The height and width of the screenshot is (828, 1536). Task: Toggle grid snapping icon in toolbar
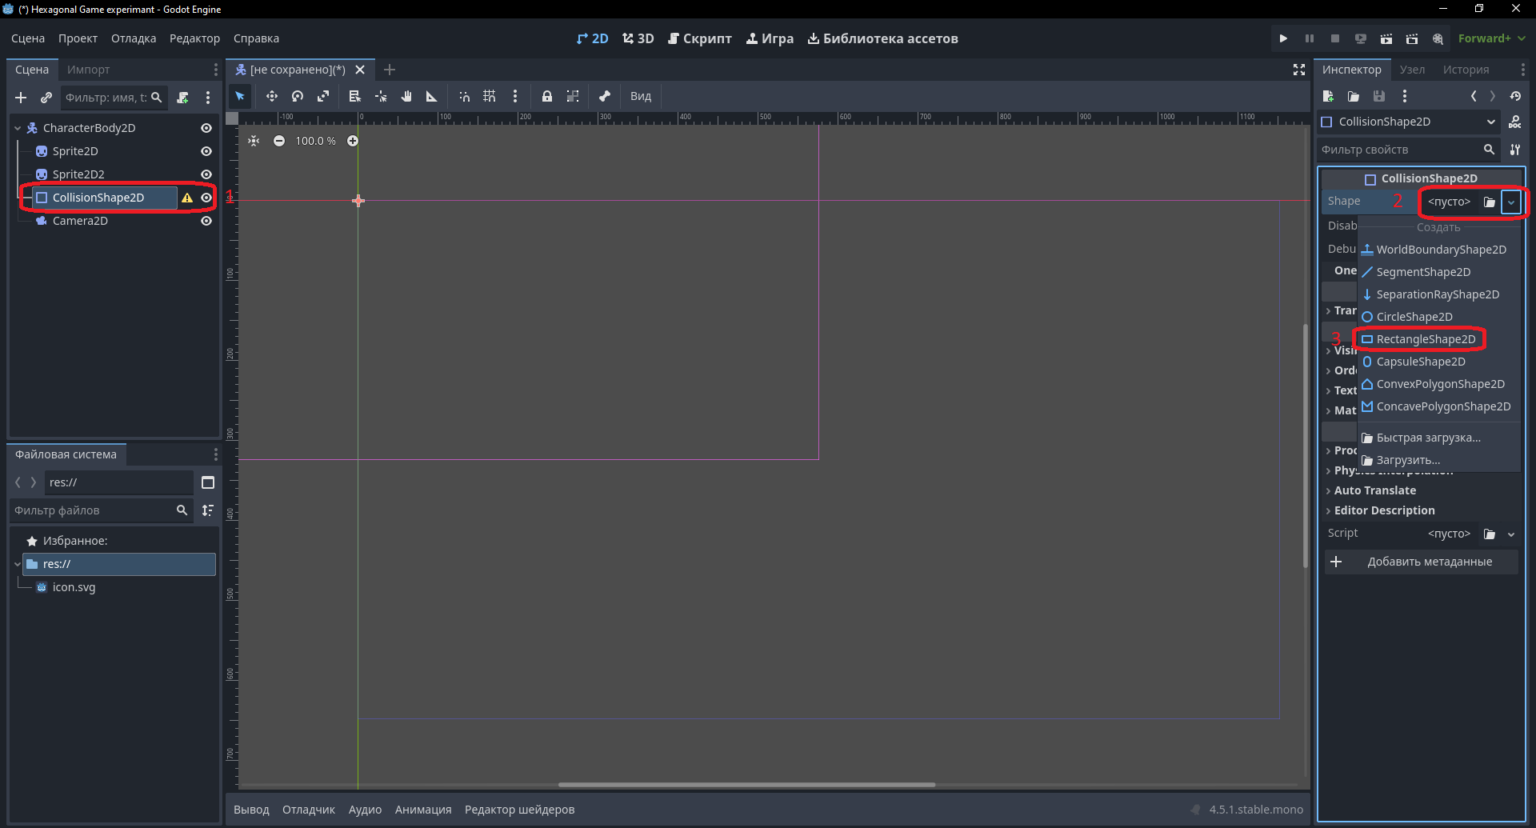(x=489, y=96)
